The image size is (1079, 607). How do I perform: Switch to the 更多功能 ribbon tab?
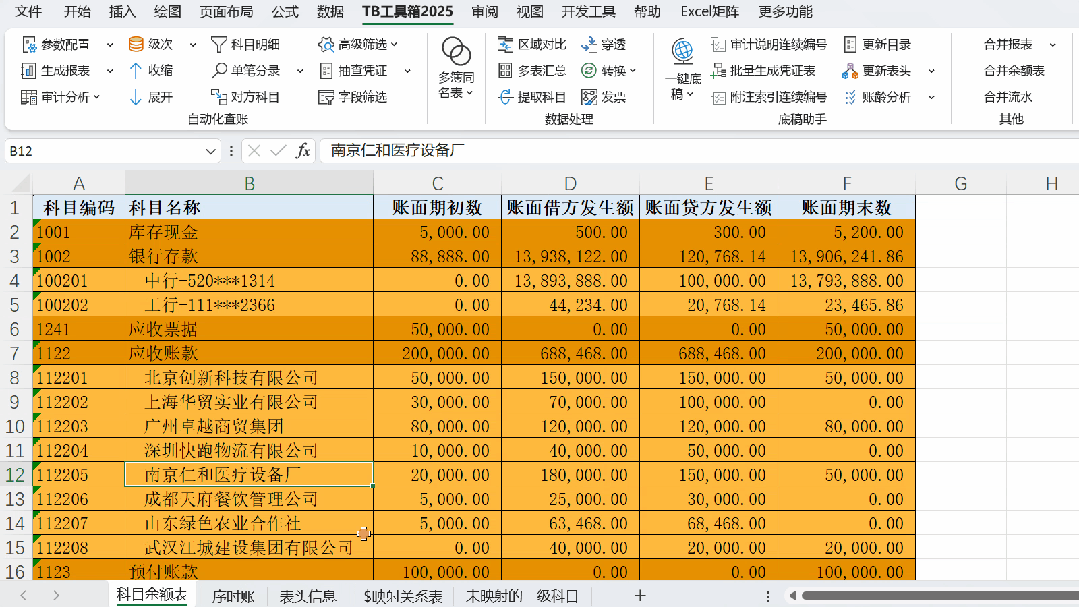point(786,12)
